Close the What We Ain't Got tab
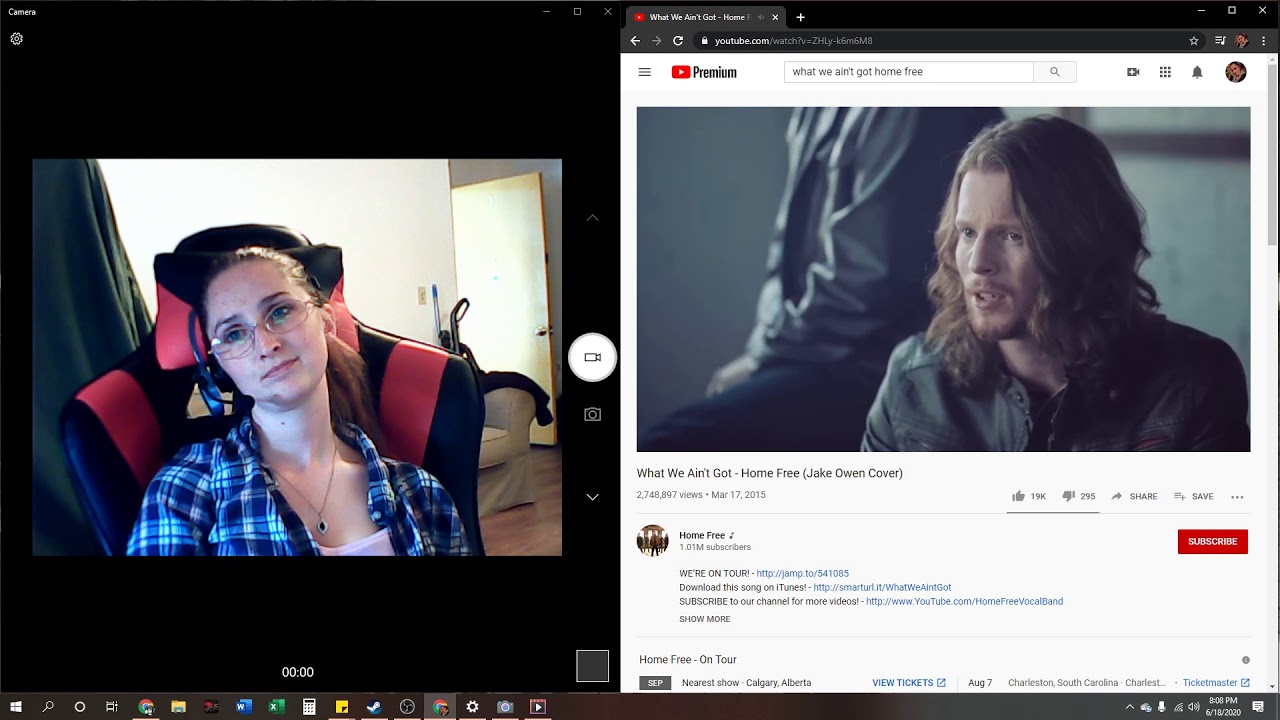 (x=775, y=17)
